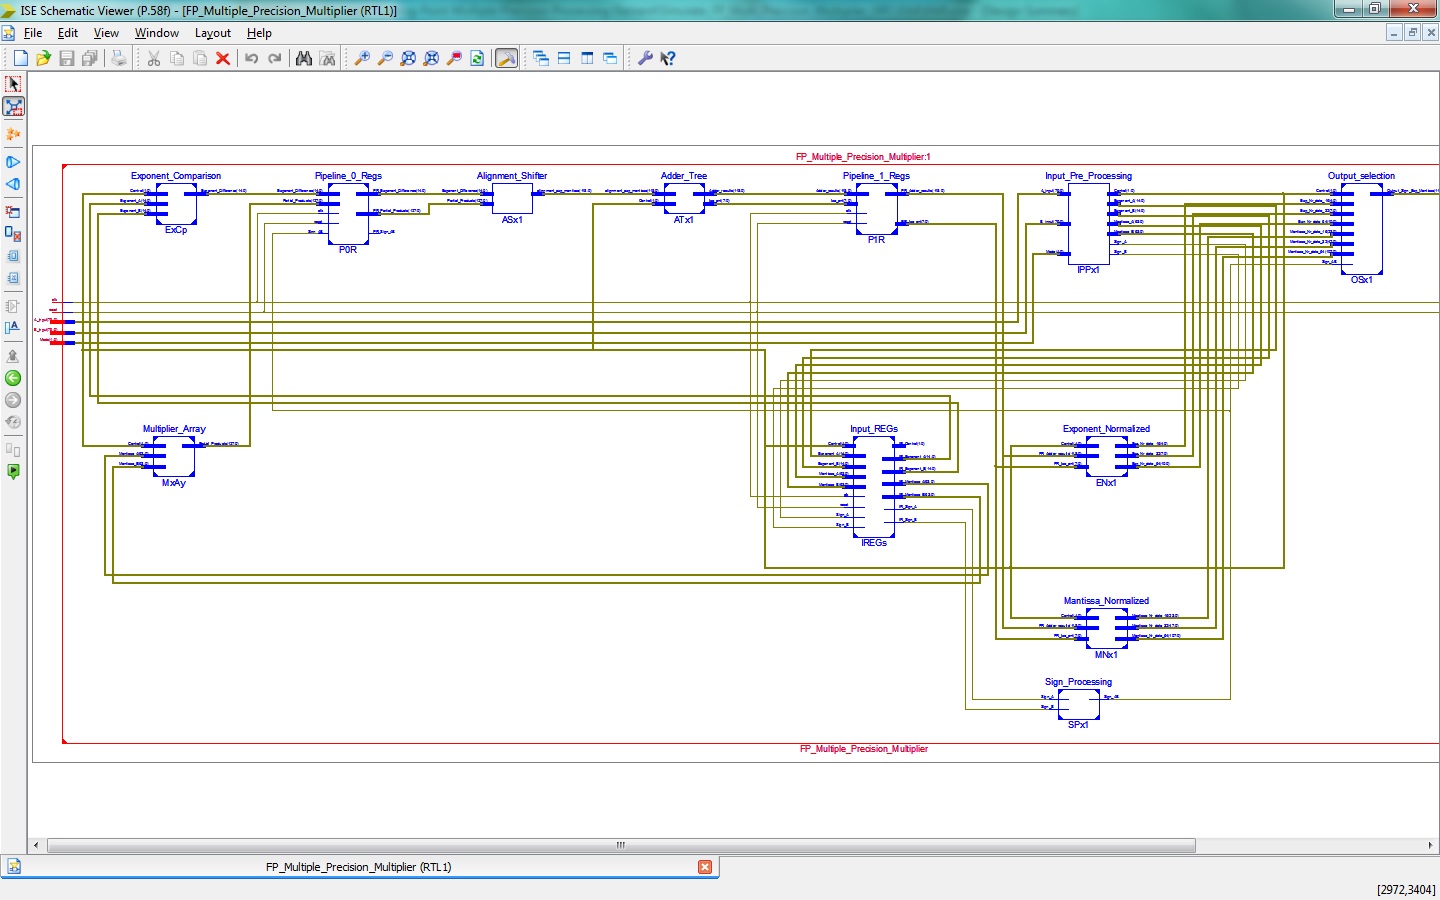1440x900 pixels.
Task: Open the Window menu
Action: [157, 33]
